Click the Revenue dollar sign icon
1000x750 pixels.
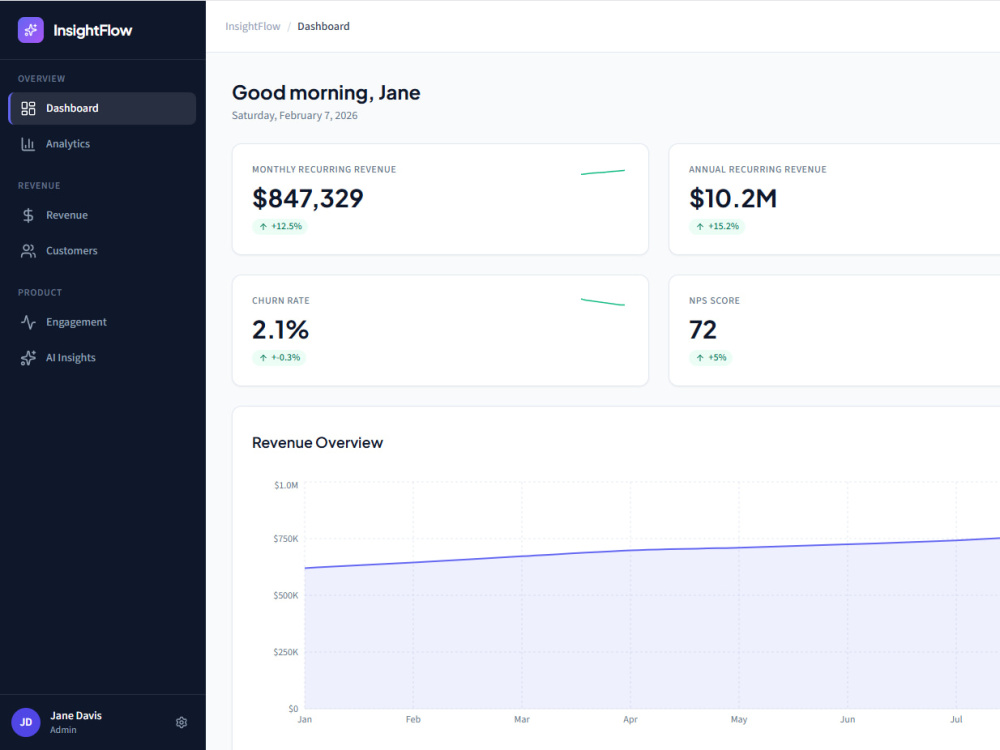coord(28,216)
